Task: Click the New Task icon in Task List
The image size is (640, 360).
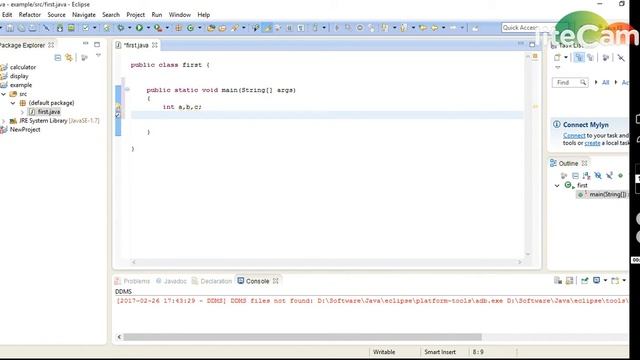Action: click(x=557, y=58)
